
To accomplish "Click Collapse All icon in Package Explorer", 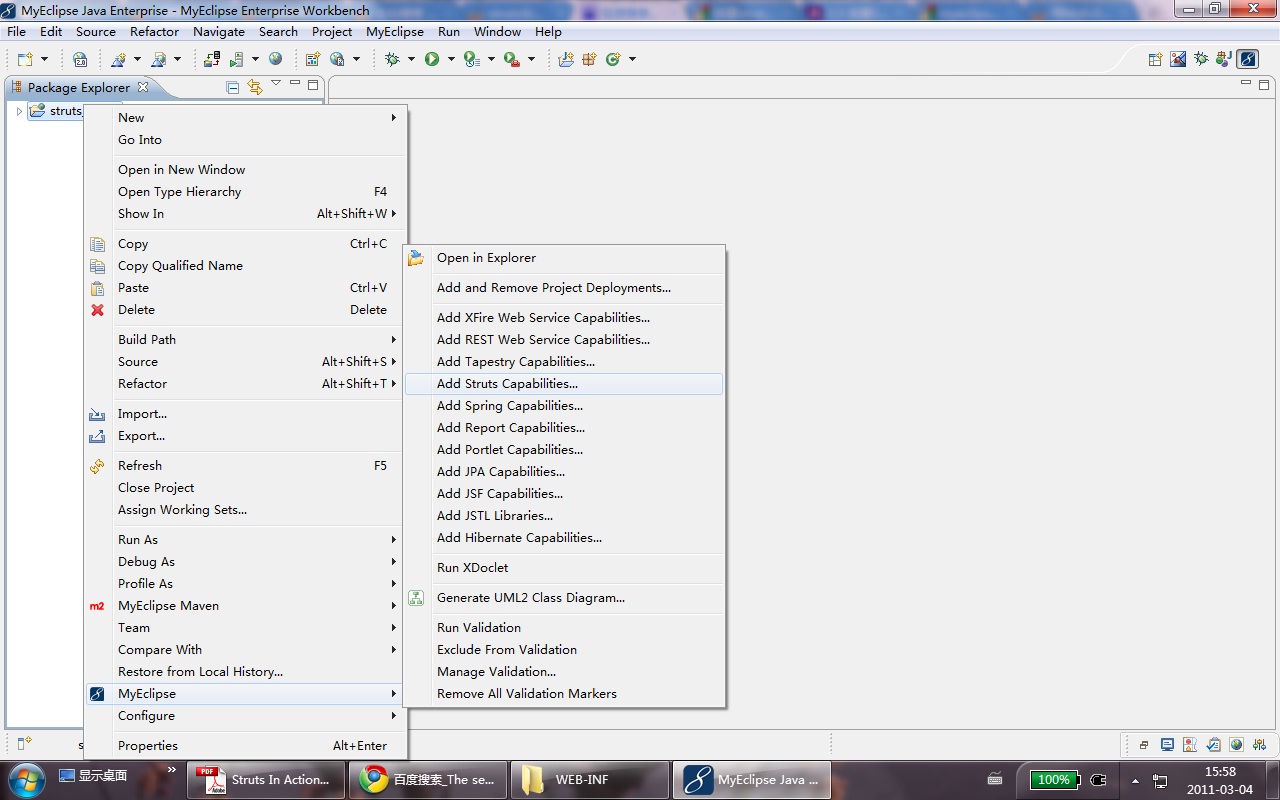I will [233, 87].
